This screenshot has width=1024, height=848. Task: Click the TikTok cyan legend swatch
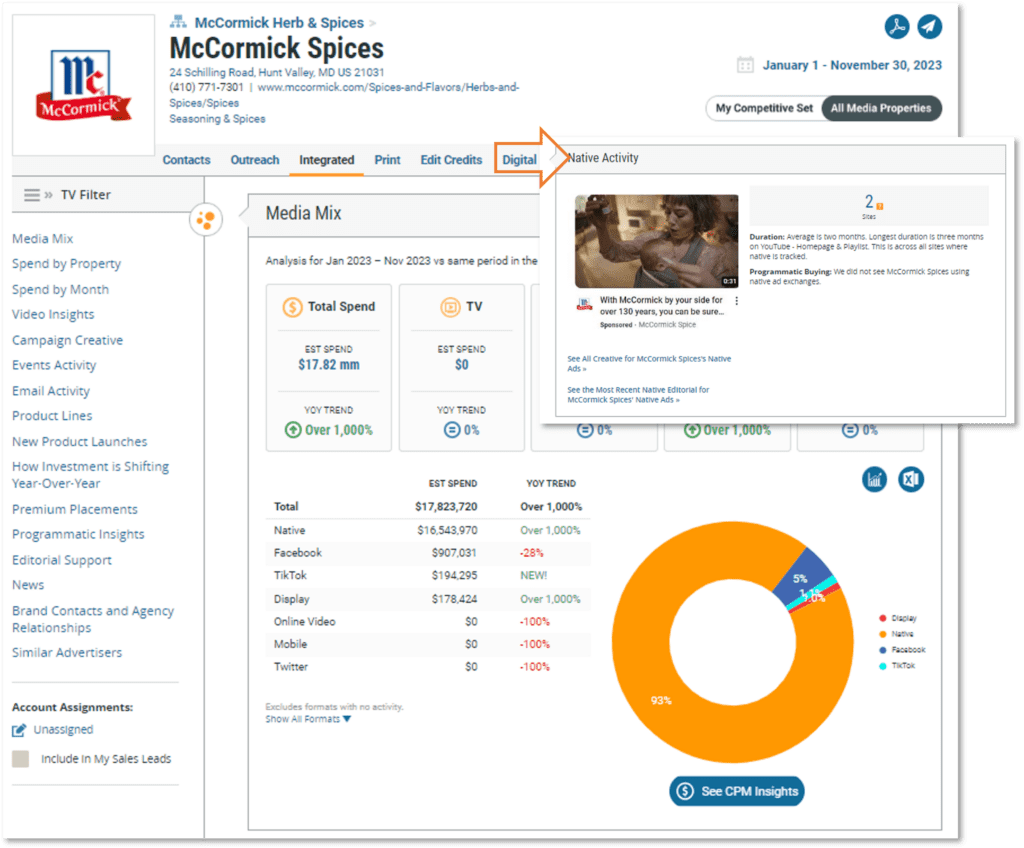(882, 666)
